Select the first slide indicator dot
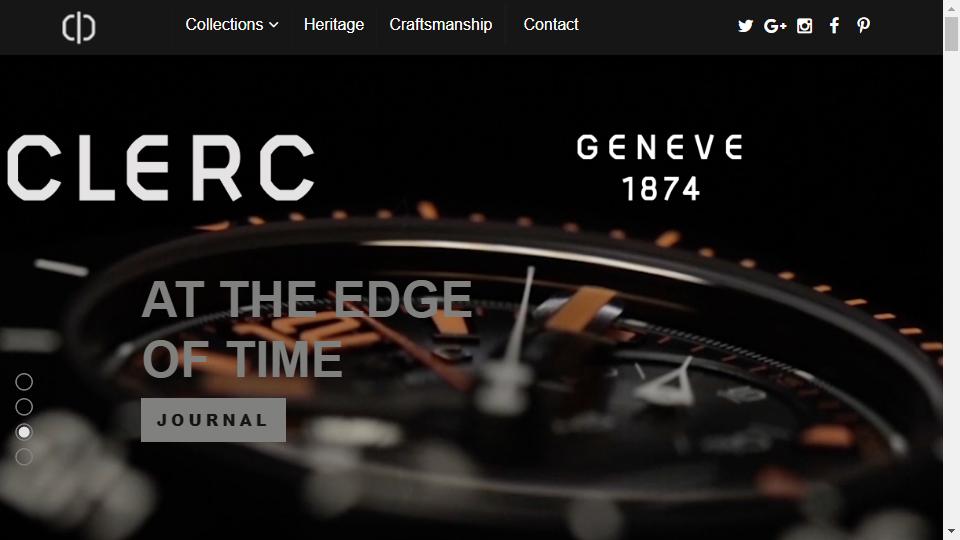Image resolution: width=960 pixels, height=540 pixels. coord(24,382)
